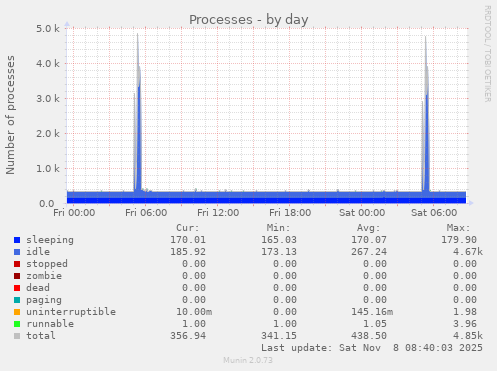Click runnable max value 3.96
Image resolution: width=497 pixels, height=371 pixels.
[x=465, y=324]
